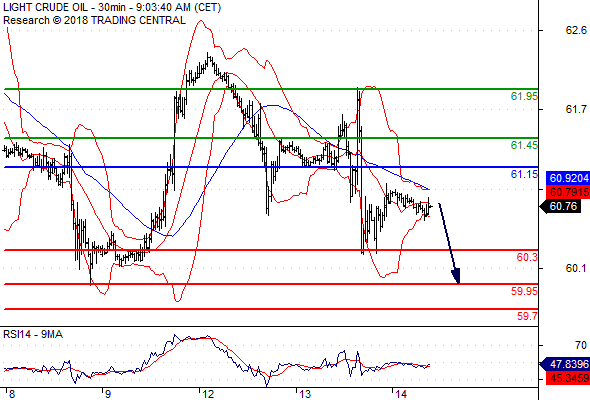
Task: Click the 'RSI14 - 9MA' indicator label
Action: tap(33, 334)
